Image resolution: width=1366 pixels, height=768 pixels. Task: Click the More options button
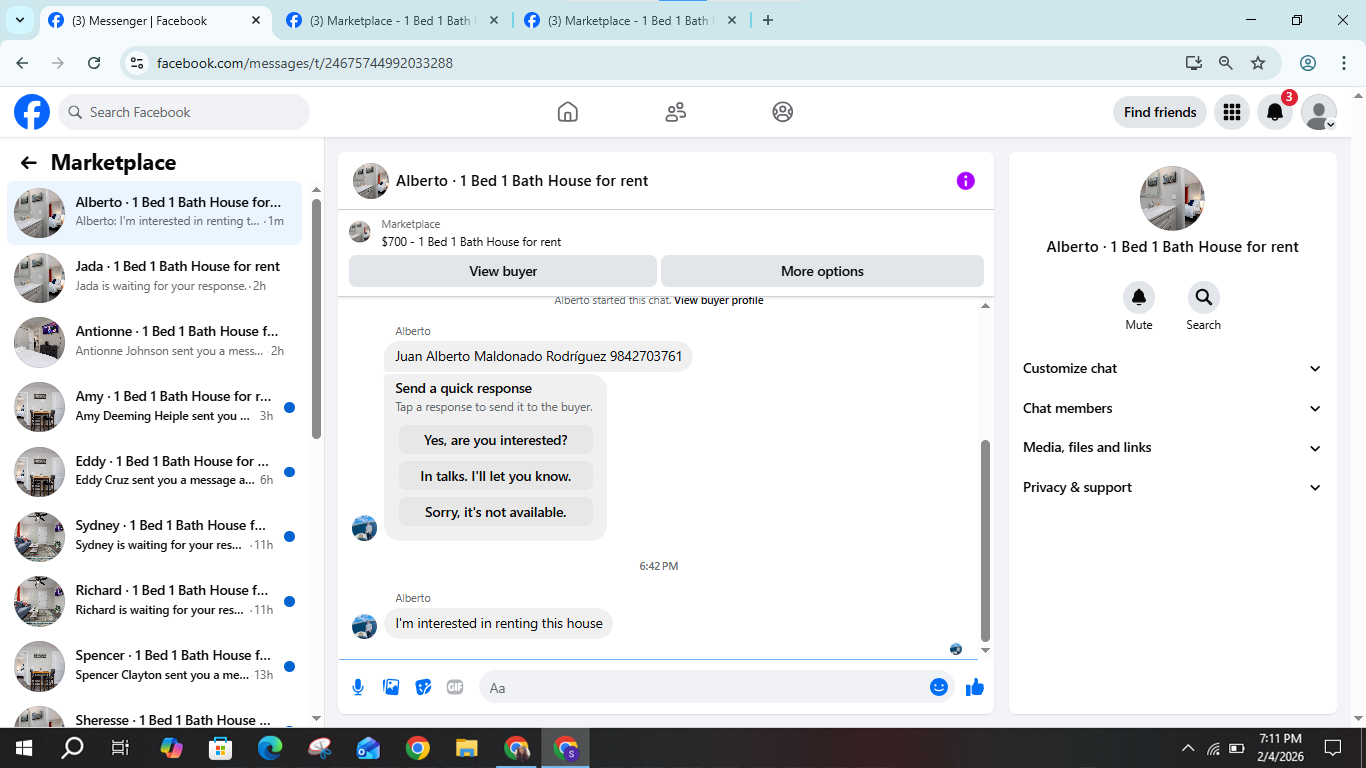click(822, 271)
